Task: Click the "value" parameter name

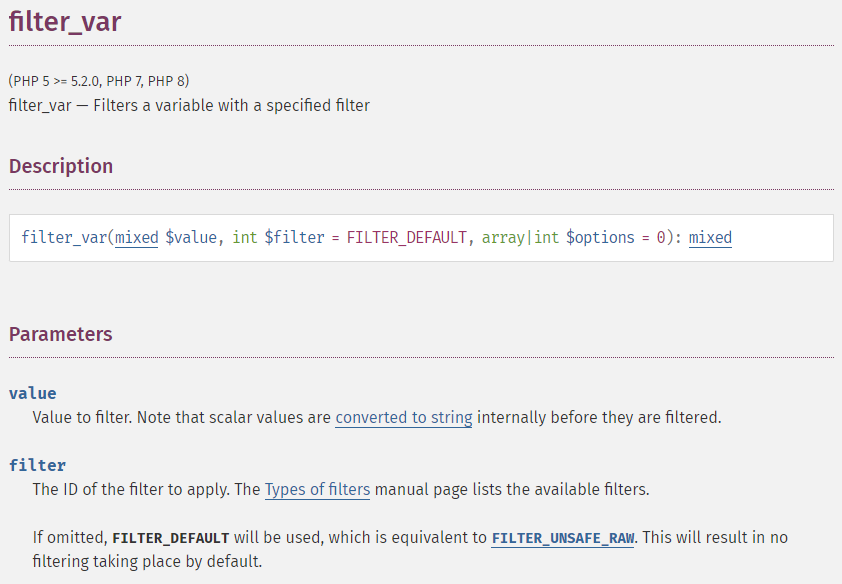Action: pos(33,393)
